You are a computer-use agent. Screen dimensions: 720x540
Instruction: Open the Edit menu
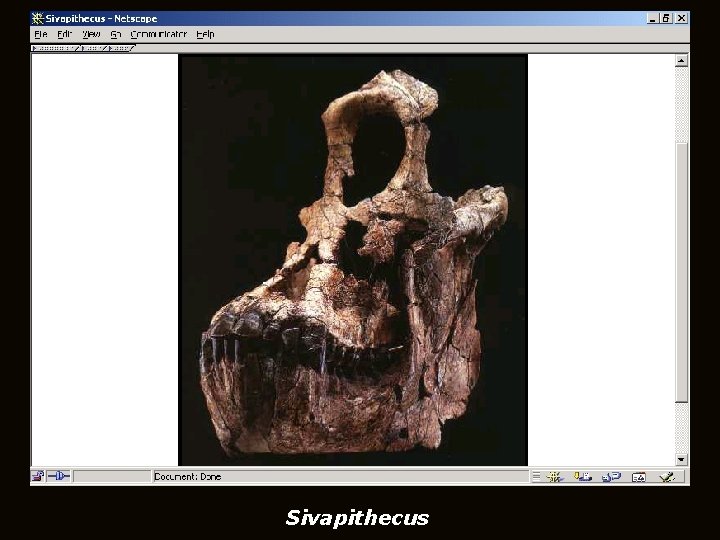click(65, 34)
